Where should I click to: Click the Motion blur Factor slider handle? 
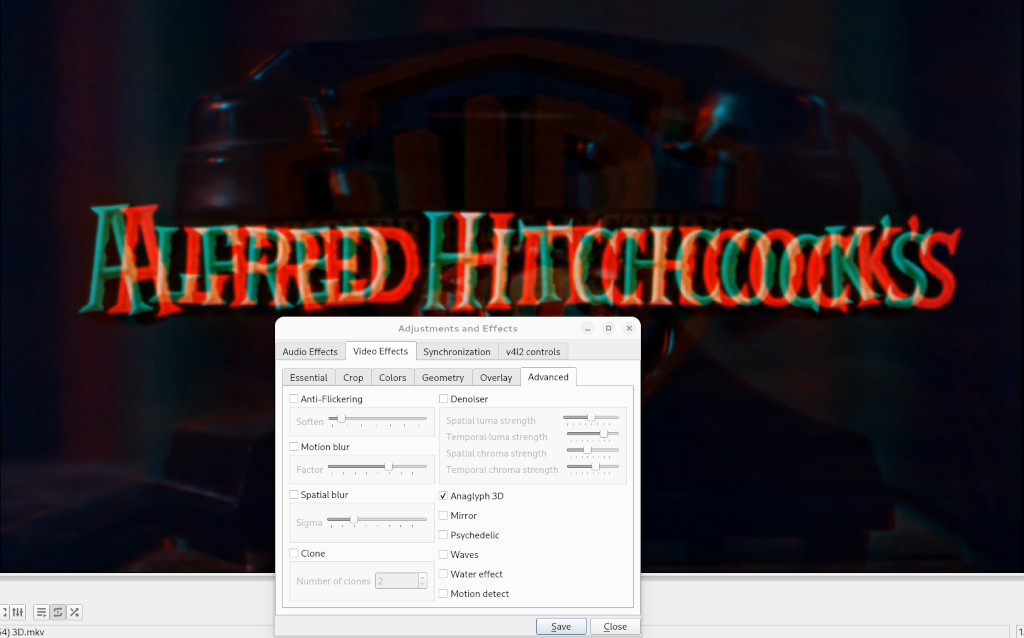coord(389,466)
